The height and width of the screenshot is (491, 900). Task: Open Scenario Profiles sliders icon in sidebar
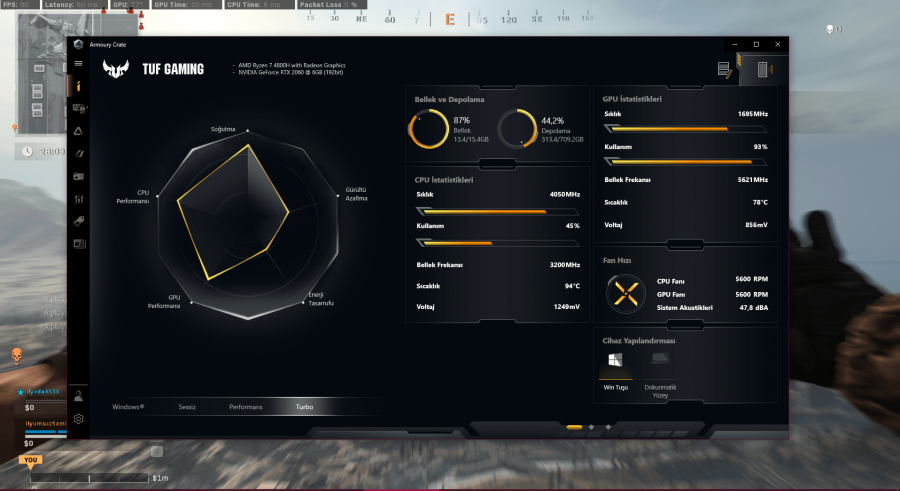point(79,199)
